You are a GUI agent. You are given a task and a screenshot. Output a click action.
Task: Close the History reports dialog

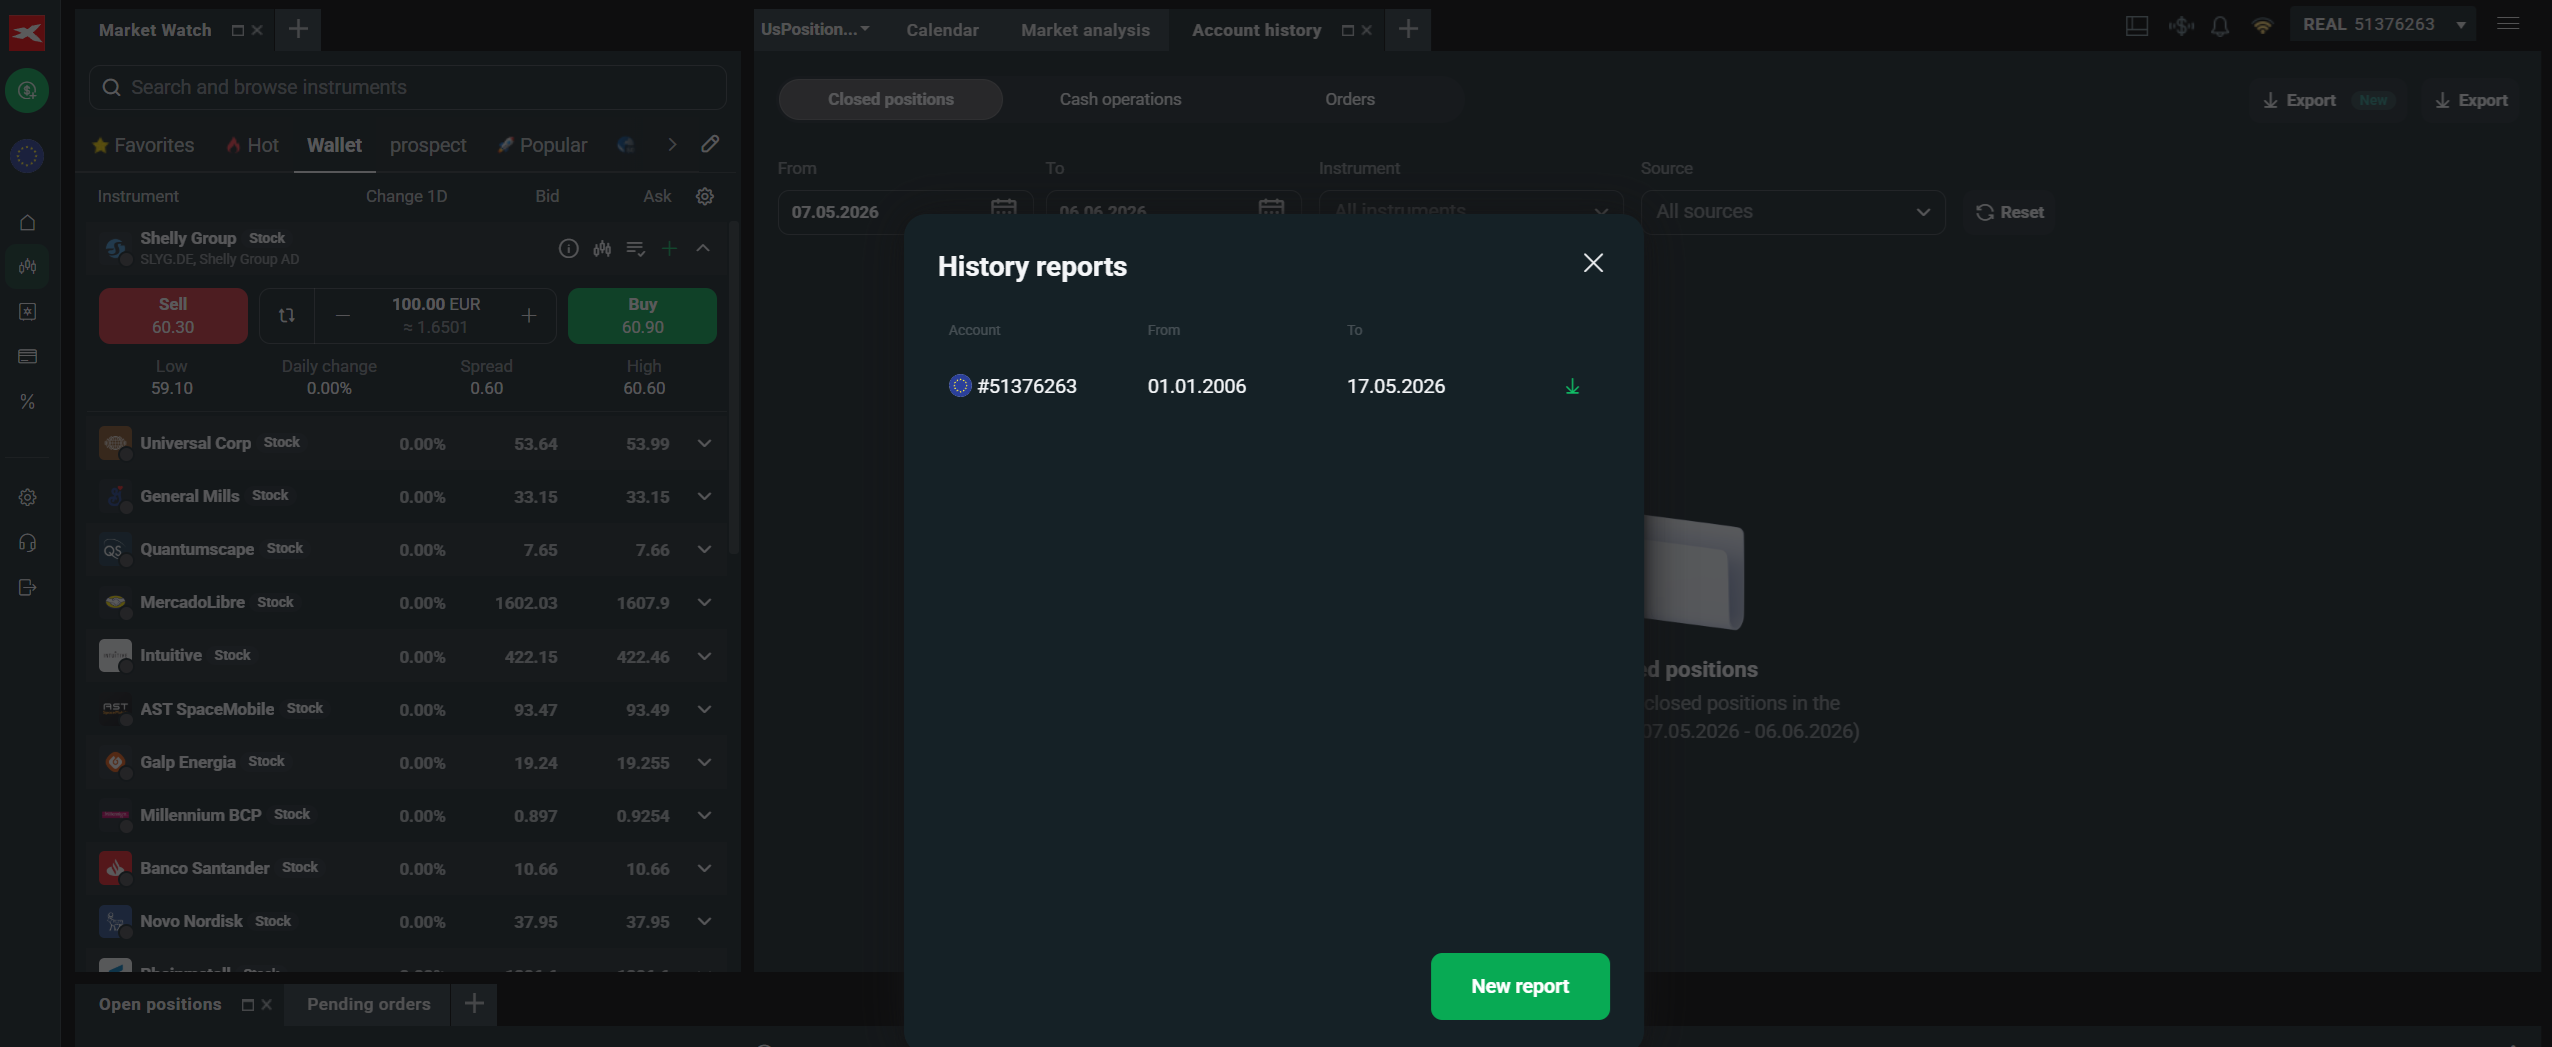pos(1593,263)
